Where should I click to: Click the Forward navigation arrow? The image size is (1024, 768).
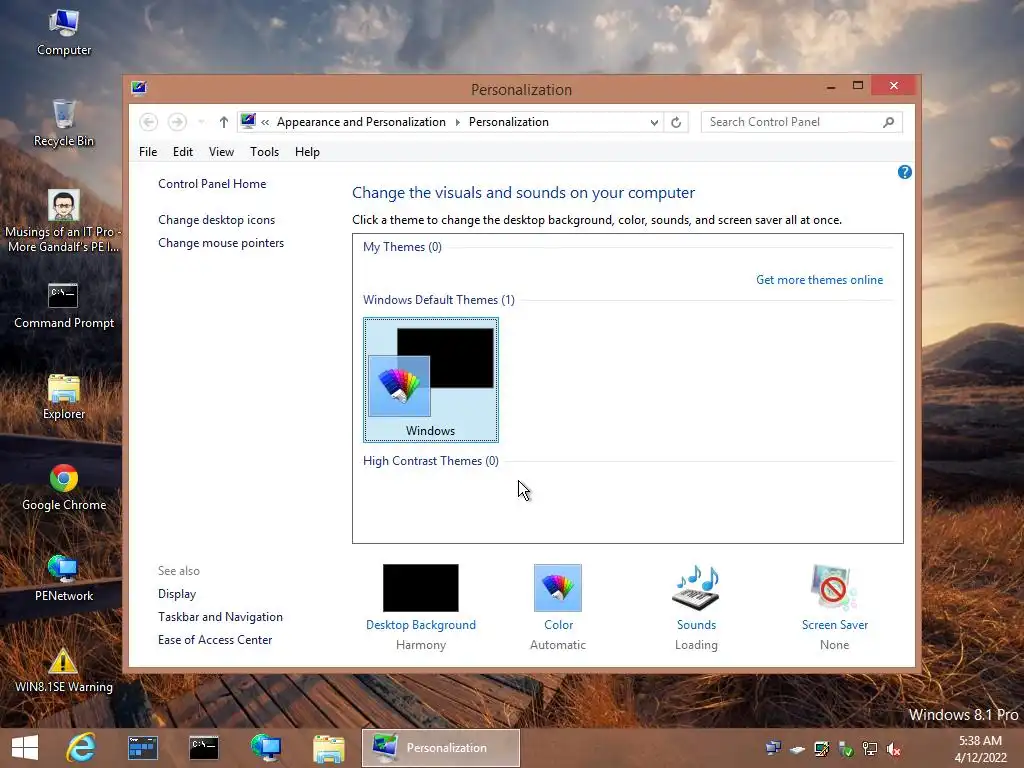(x=177, y=122)
